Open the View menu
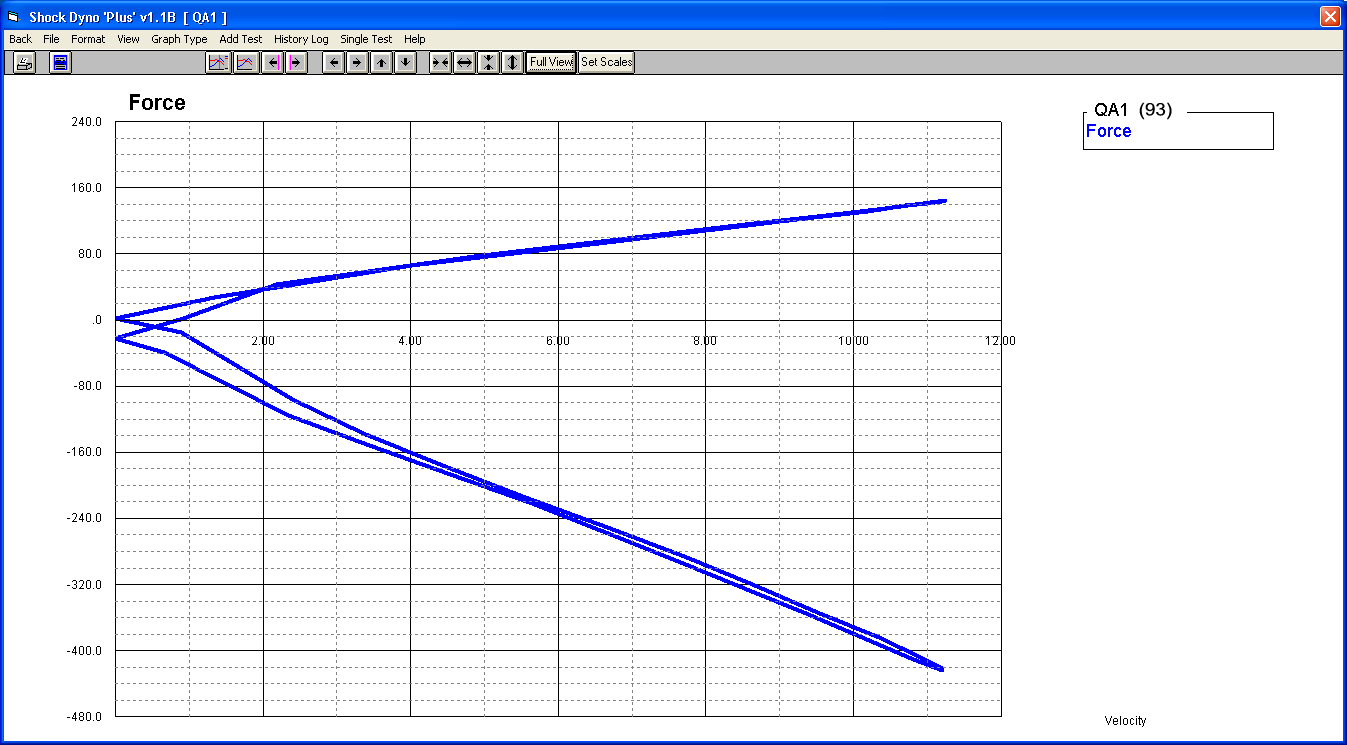The height and width of the screenshot is (745, 1347). [128, 39]
